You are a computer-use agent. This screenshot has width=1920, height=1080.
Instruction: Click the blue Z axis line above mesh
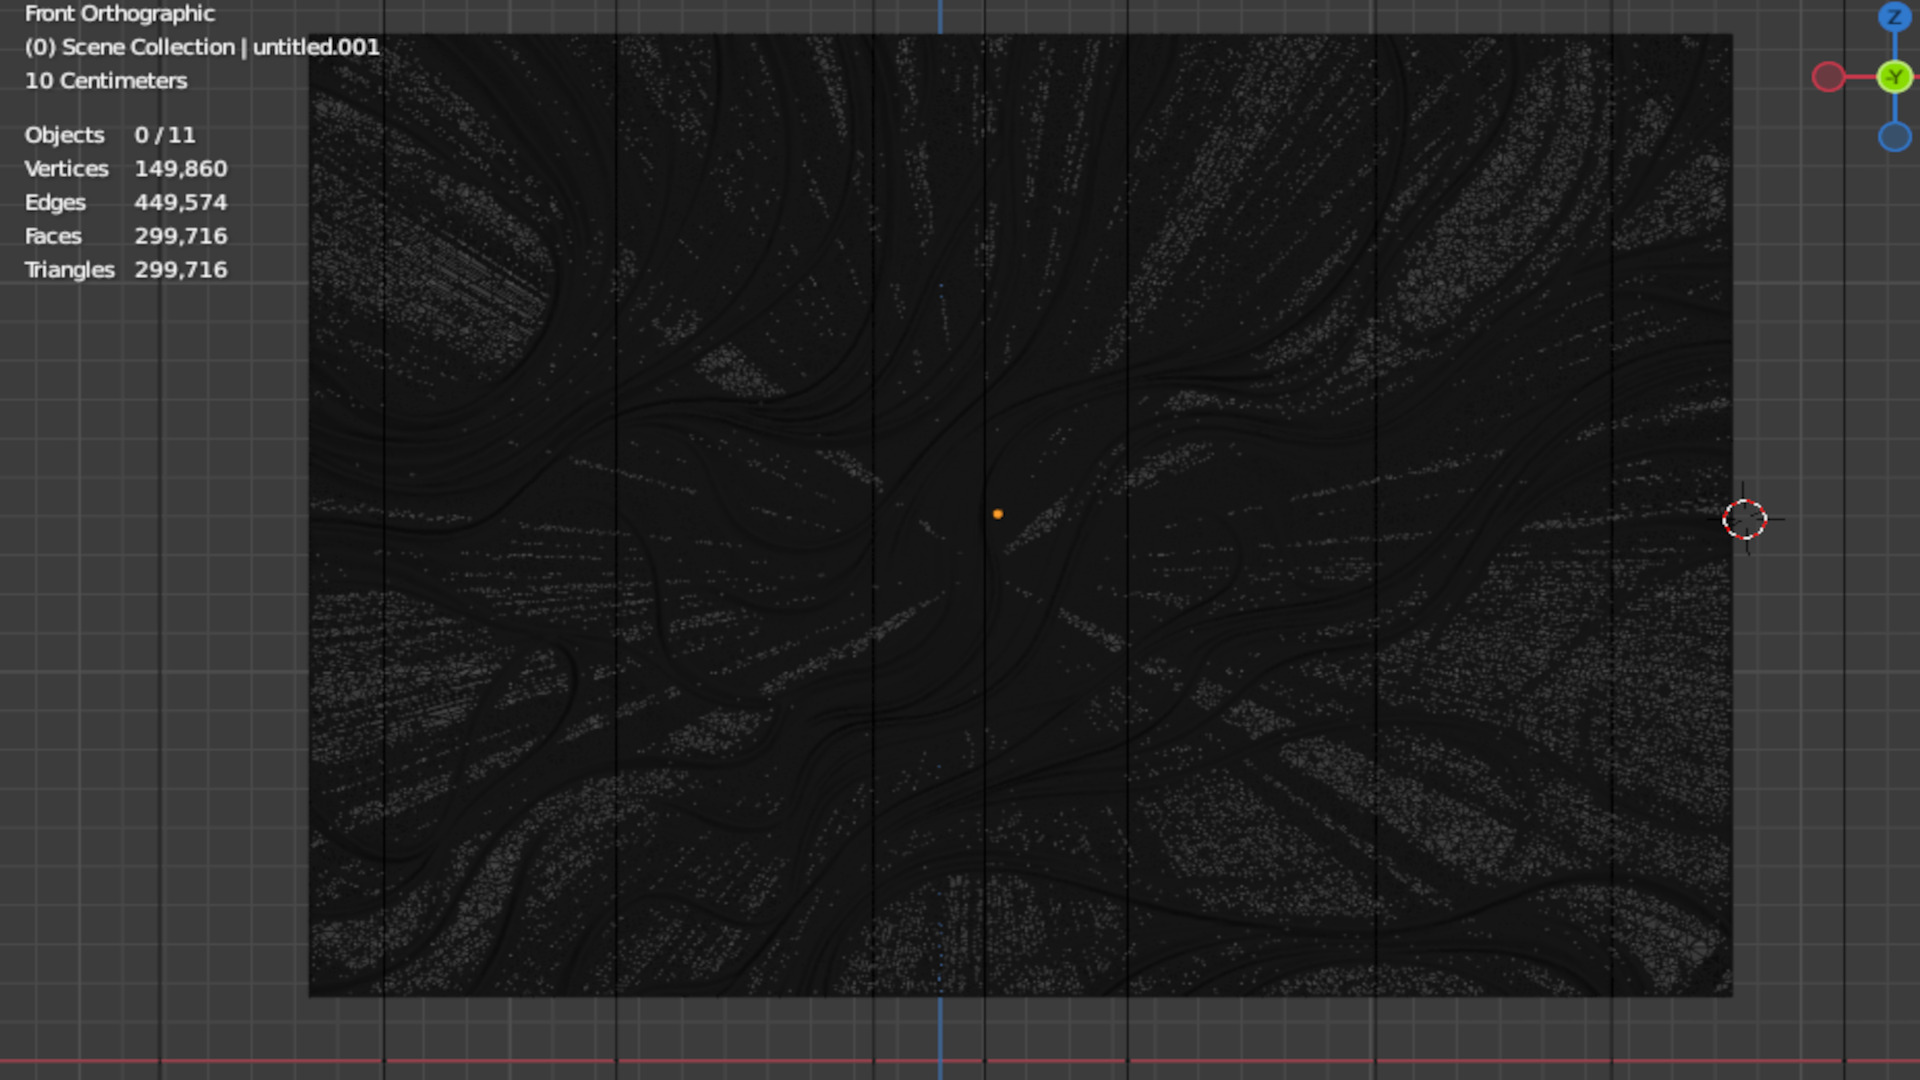point(940,16)
